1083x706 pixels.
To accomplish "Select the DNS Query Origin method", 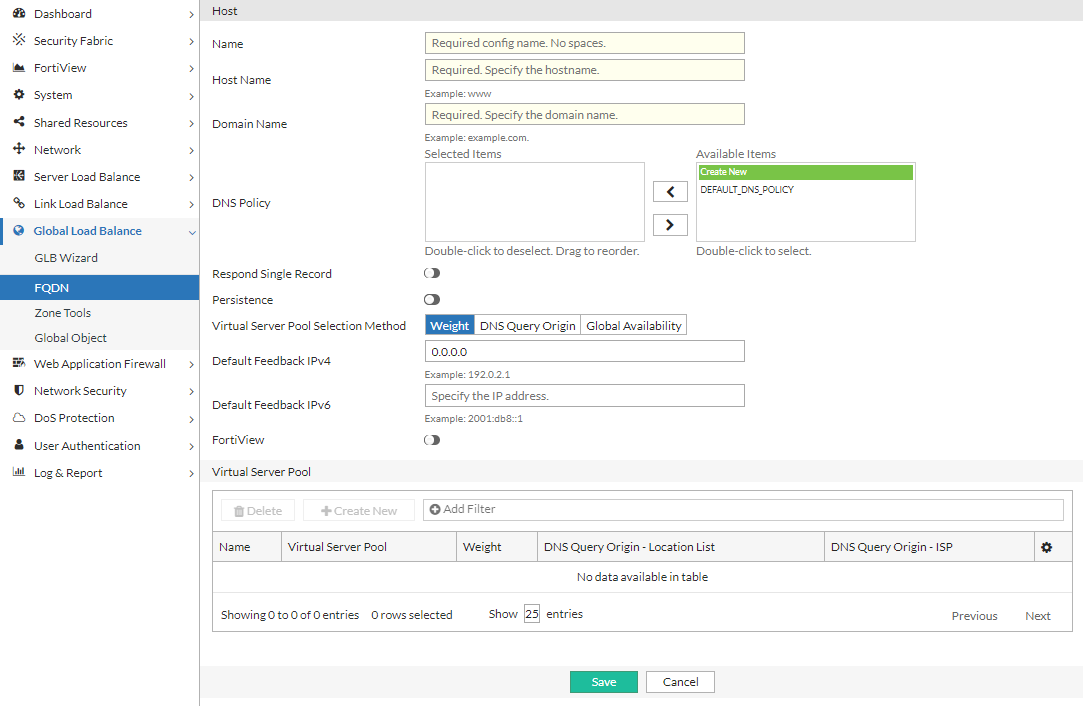I will [527, 326].
